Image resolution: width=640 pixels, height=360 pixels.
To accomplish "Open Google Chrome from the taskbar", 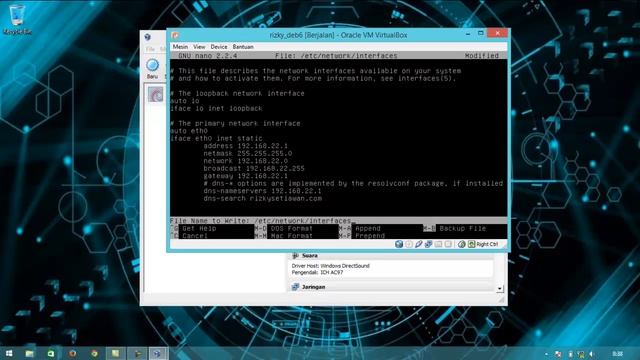I will 94,353.
